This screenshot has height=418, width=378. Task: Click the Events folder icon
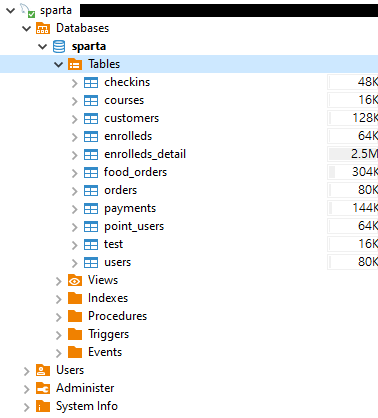coord(75,352)
